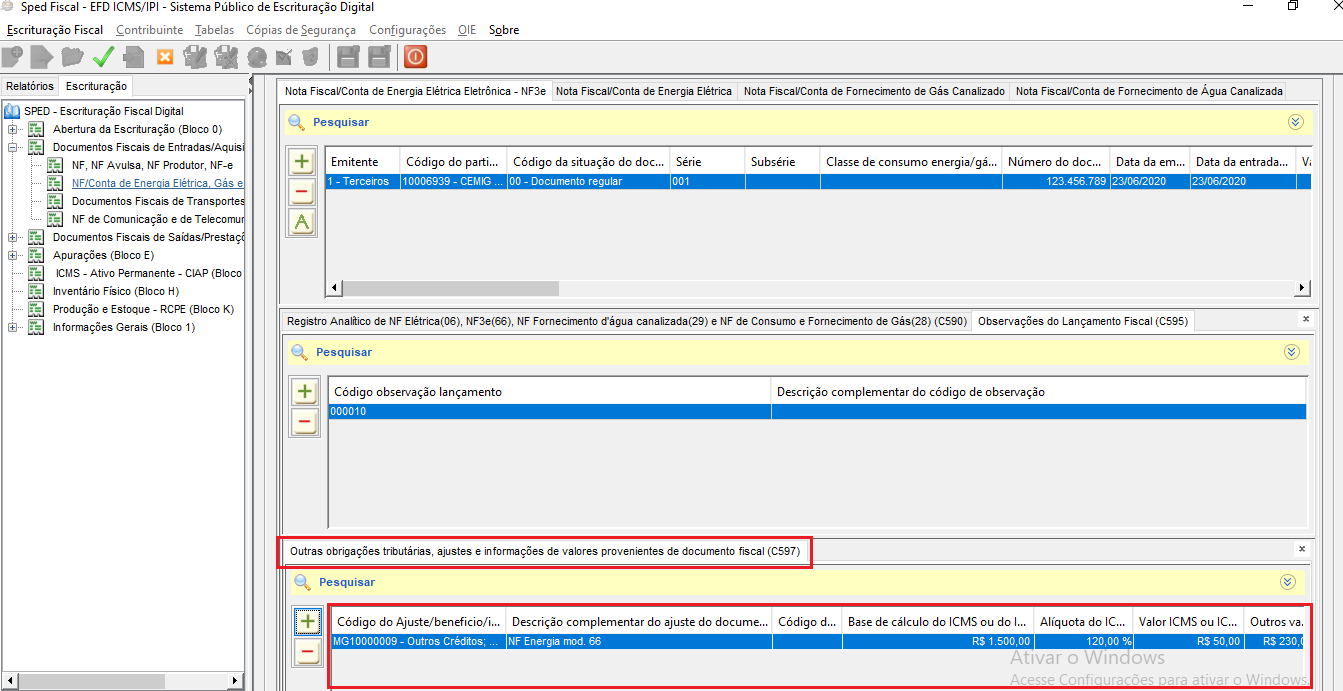1343x691 pixels.
Task: Select Nota Fiscal/Conta de Fornecimento de Gás Canalizado tab
Action: (874, 91)
